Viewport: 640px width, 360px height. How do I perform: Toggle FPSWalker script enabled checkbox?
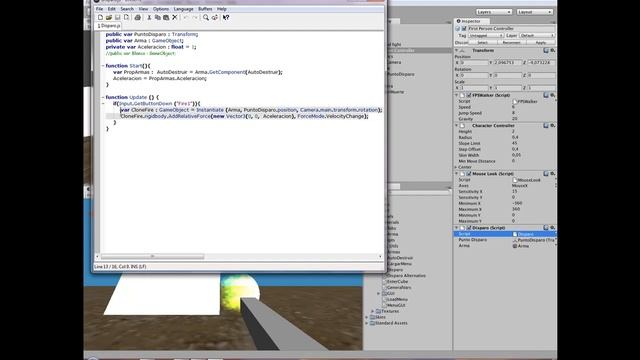[469, 95]
